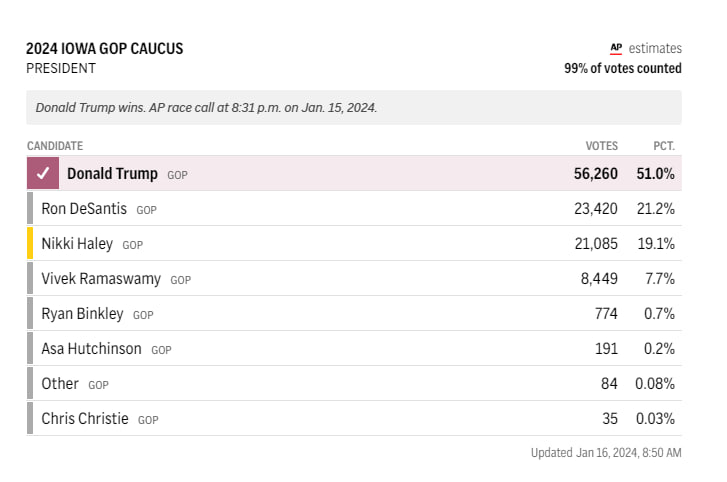Select the Donald Trump candidate name
Screen dimensions: 727x482
tap(112, 174)
